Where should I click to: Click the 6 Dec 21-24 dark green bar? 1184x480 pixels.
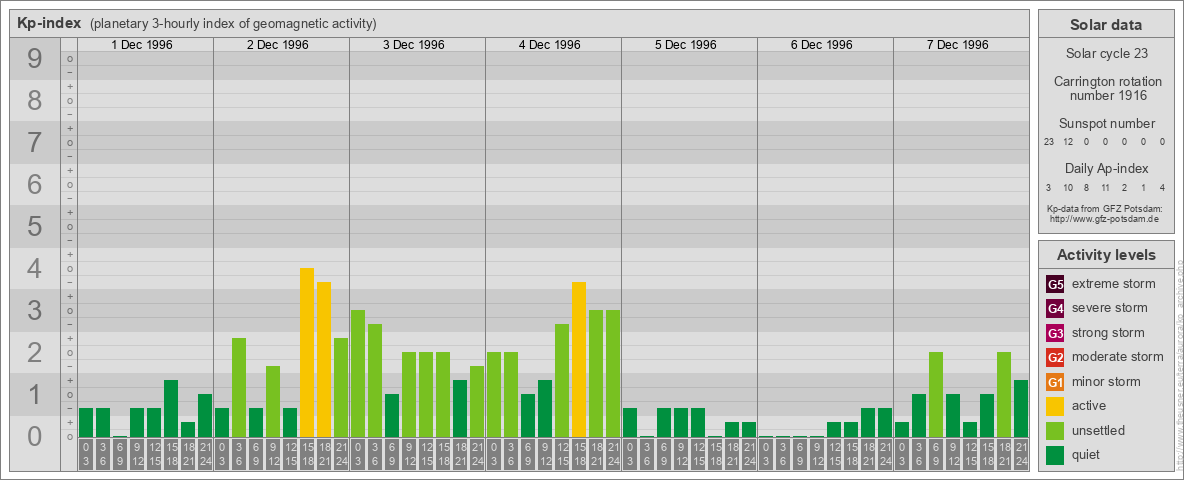tap(885, 423)
